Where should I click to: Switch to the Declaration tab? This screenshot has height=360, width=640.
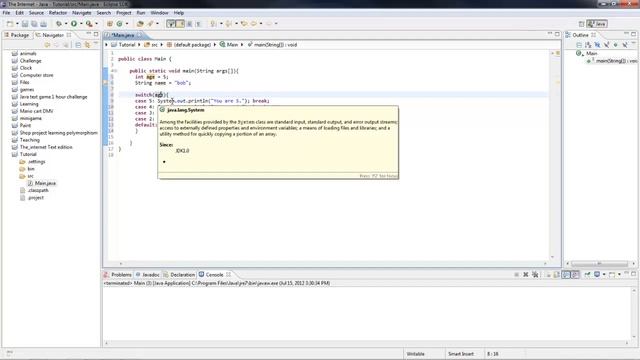point(179,275)
